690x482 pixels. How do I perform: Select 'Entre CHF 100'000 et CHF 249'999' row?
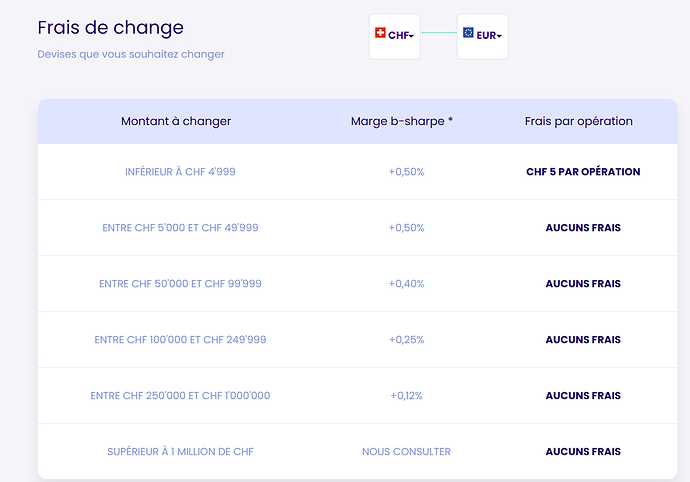[180, 340]
